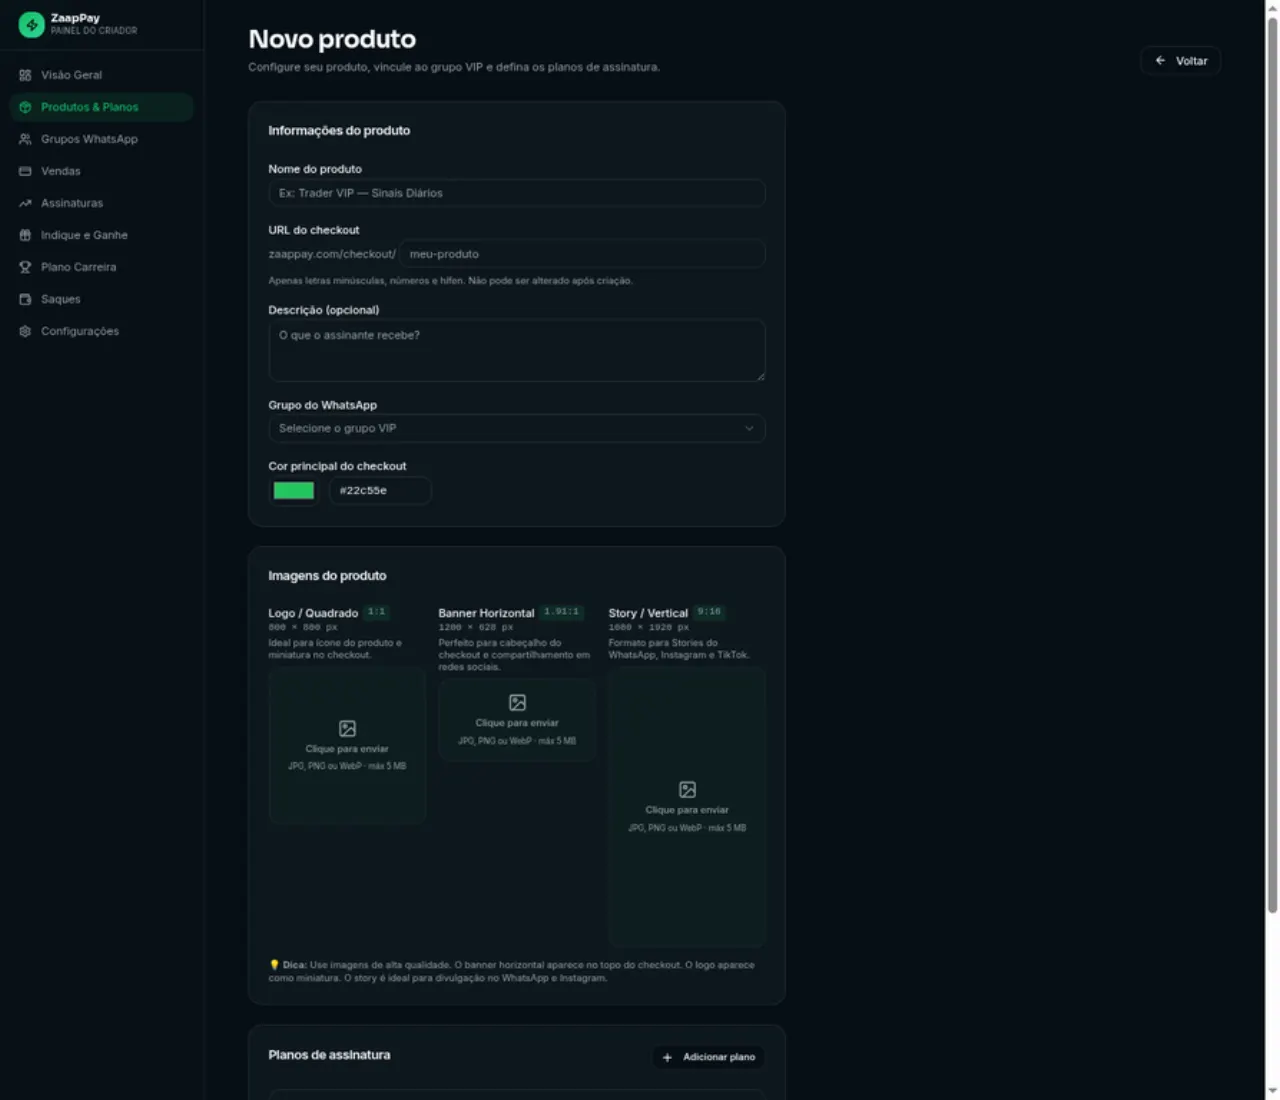The image size is (1280, 1100).
Task: Click the image icon in Logo / Quadrado upload
Action: coord(347,728)
